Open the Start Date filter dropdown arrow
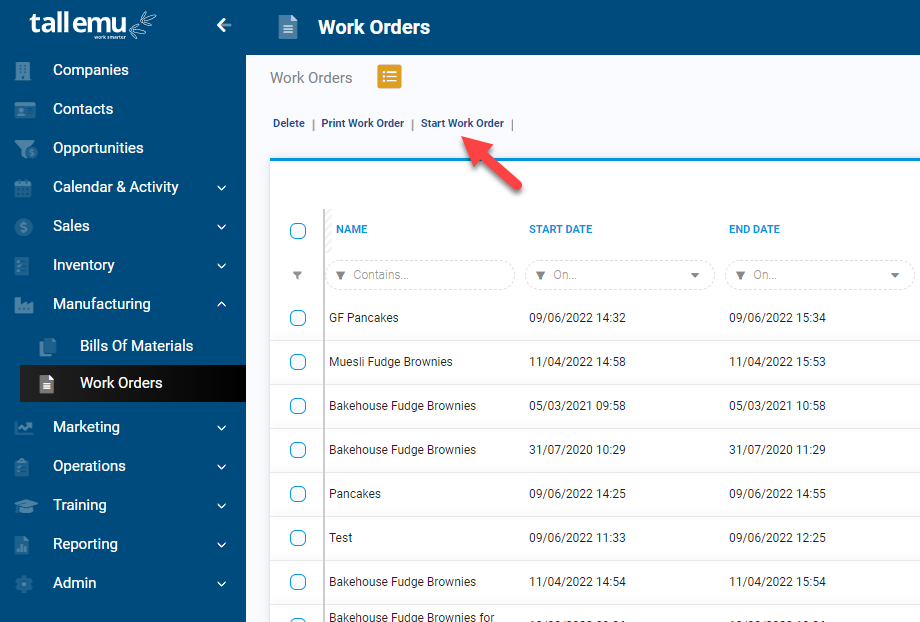Image resolution: width=920 pixels, height=622 pixels. [x=695, y=275]
